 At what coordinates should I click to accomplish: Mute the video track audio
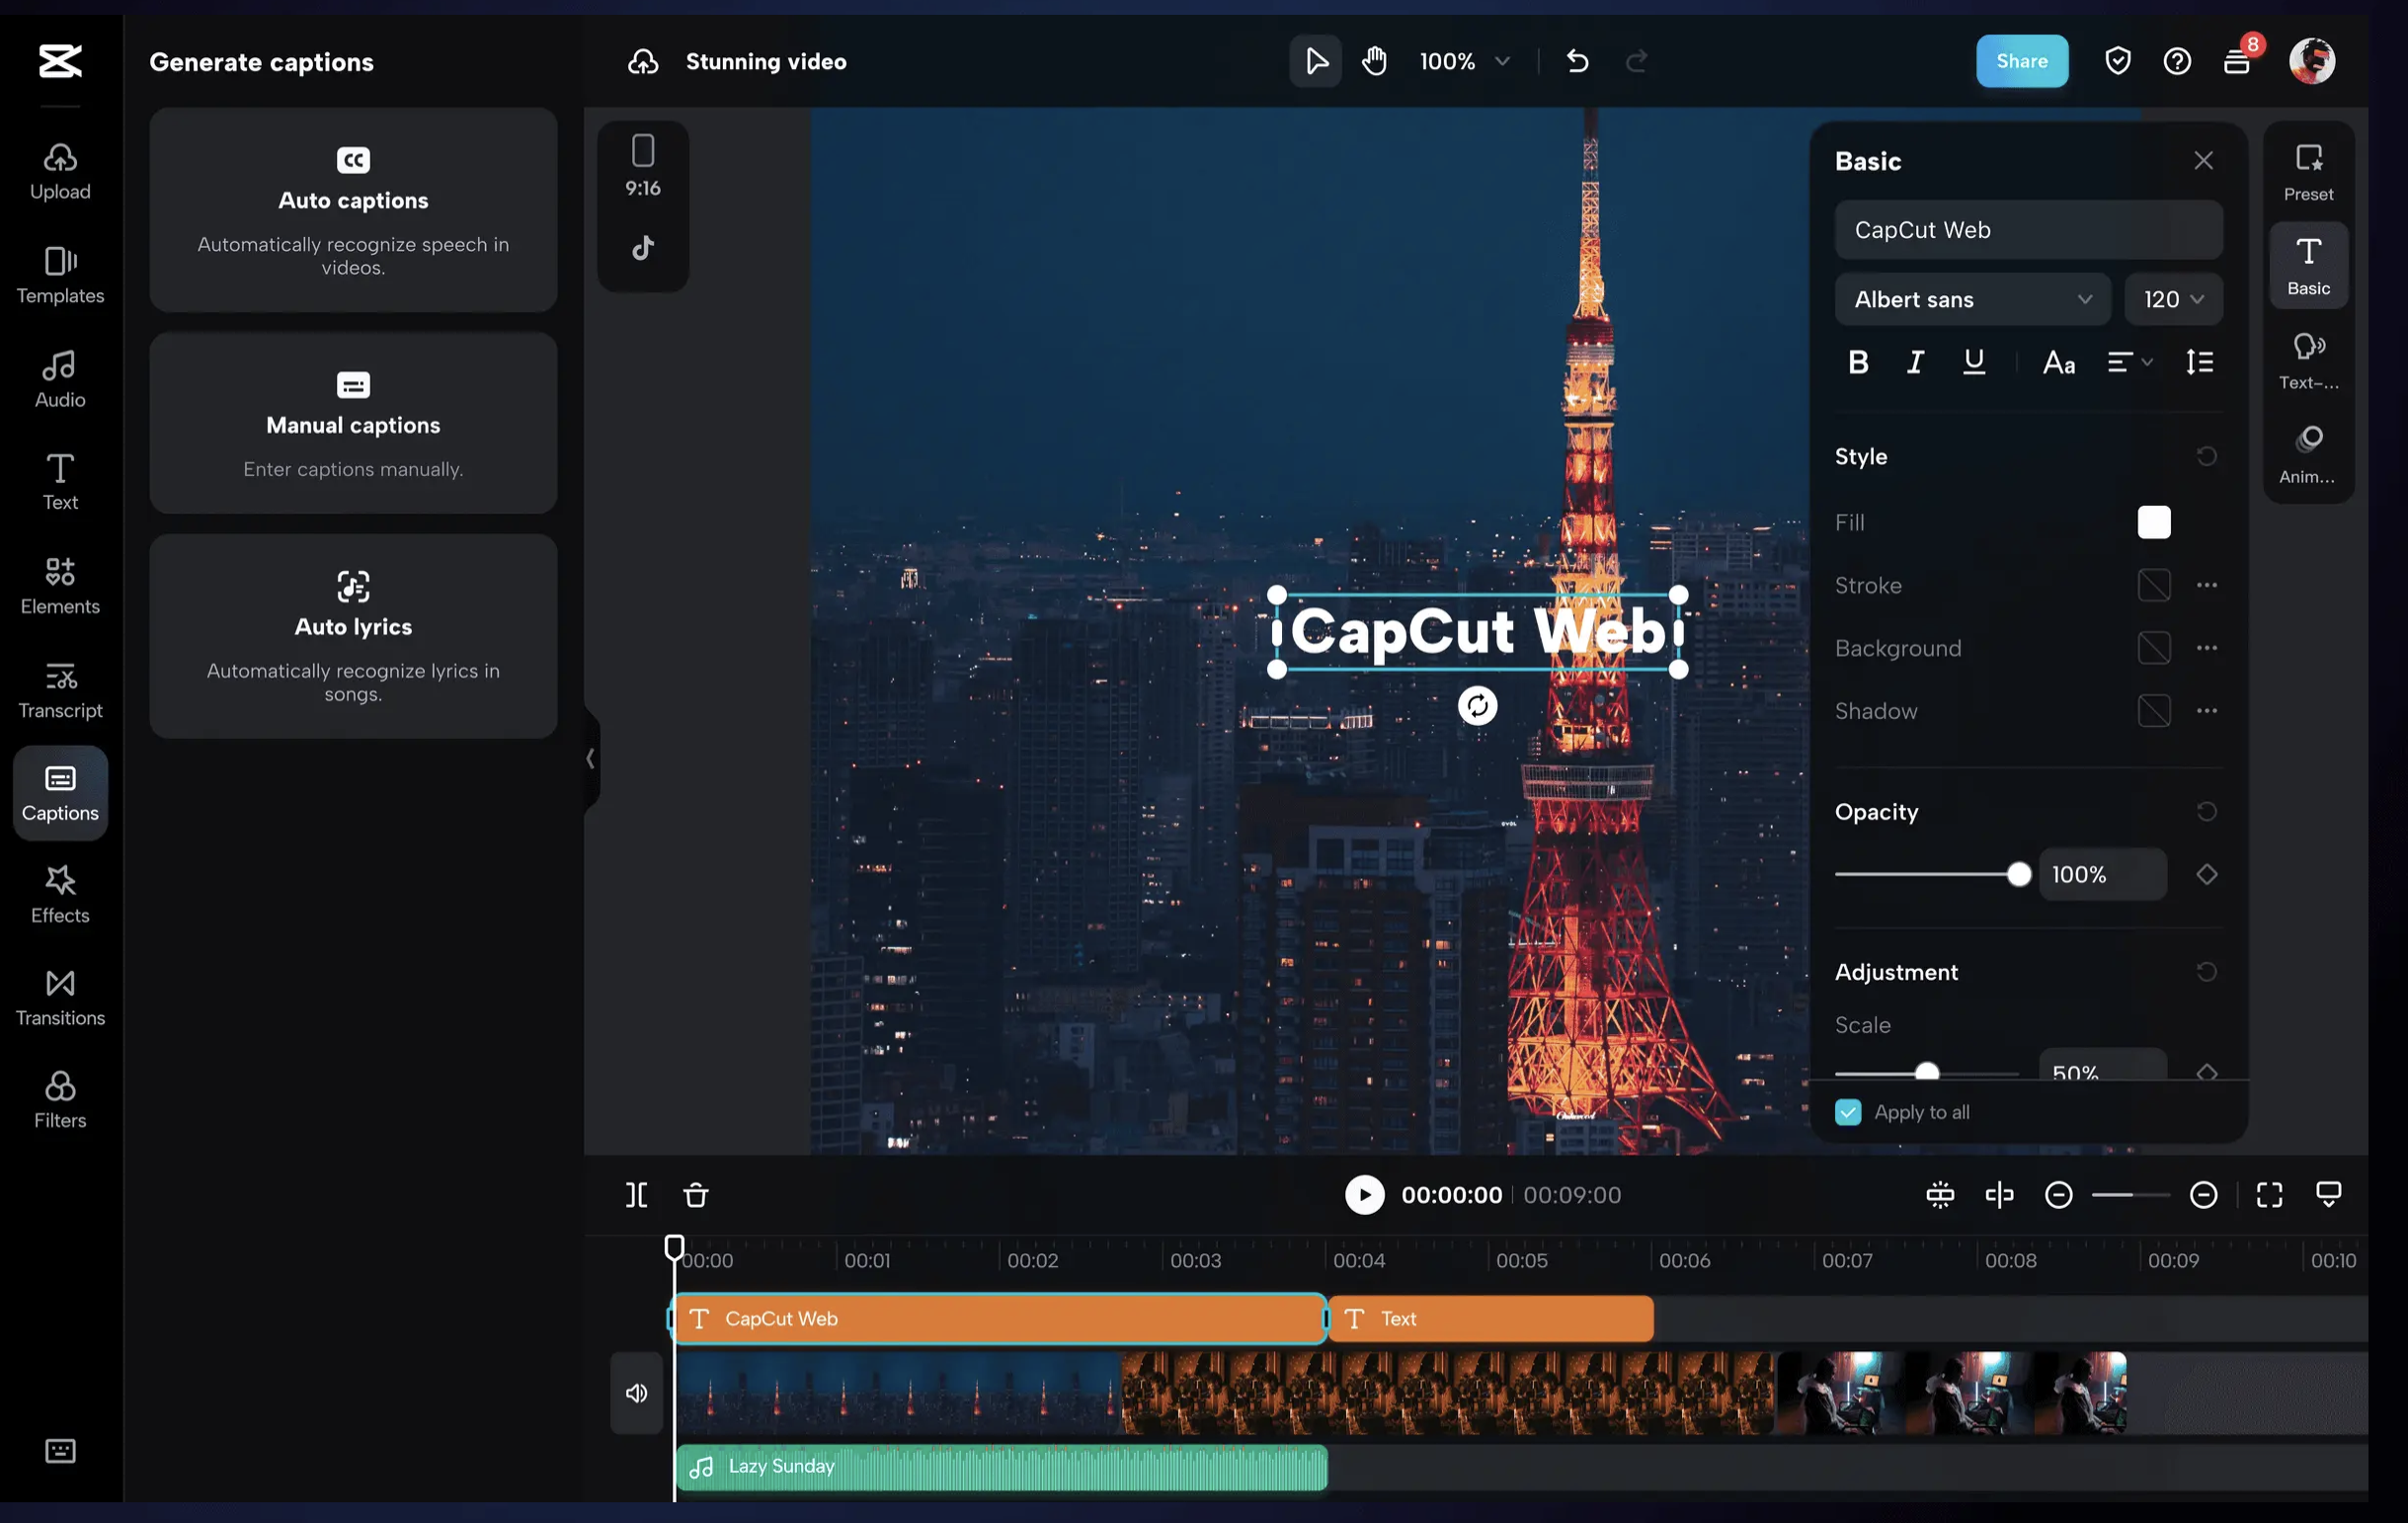pos(636,1393)
